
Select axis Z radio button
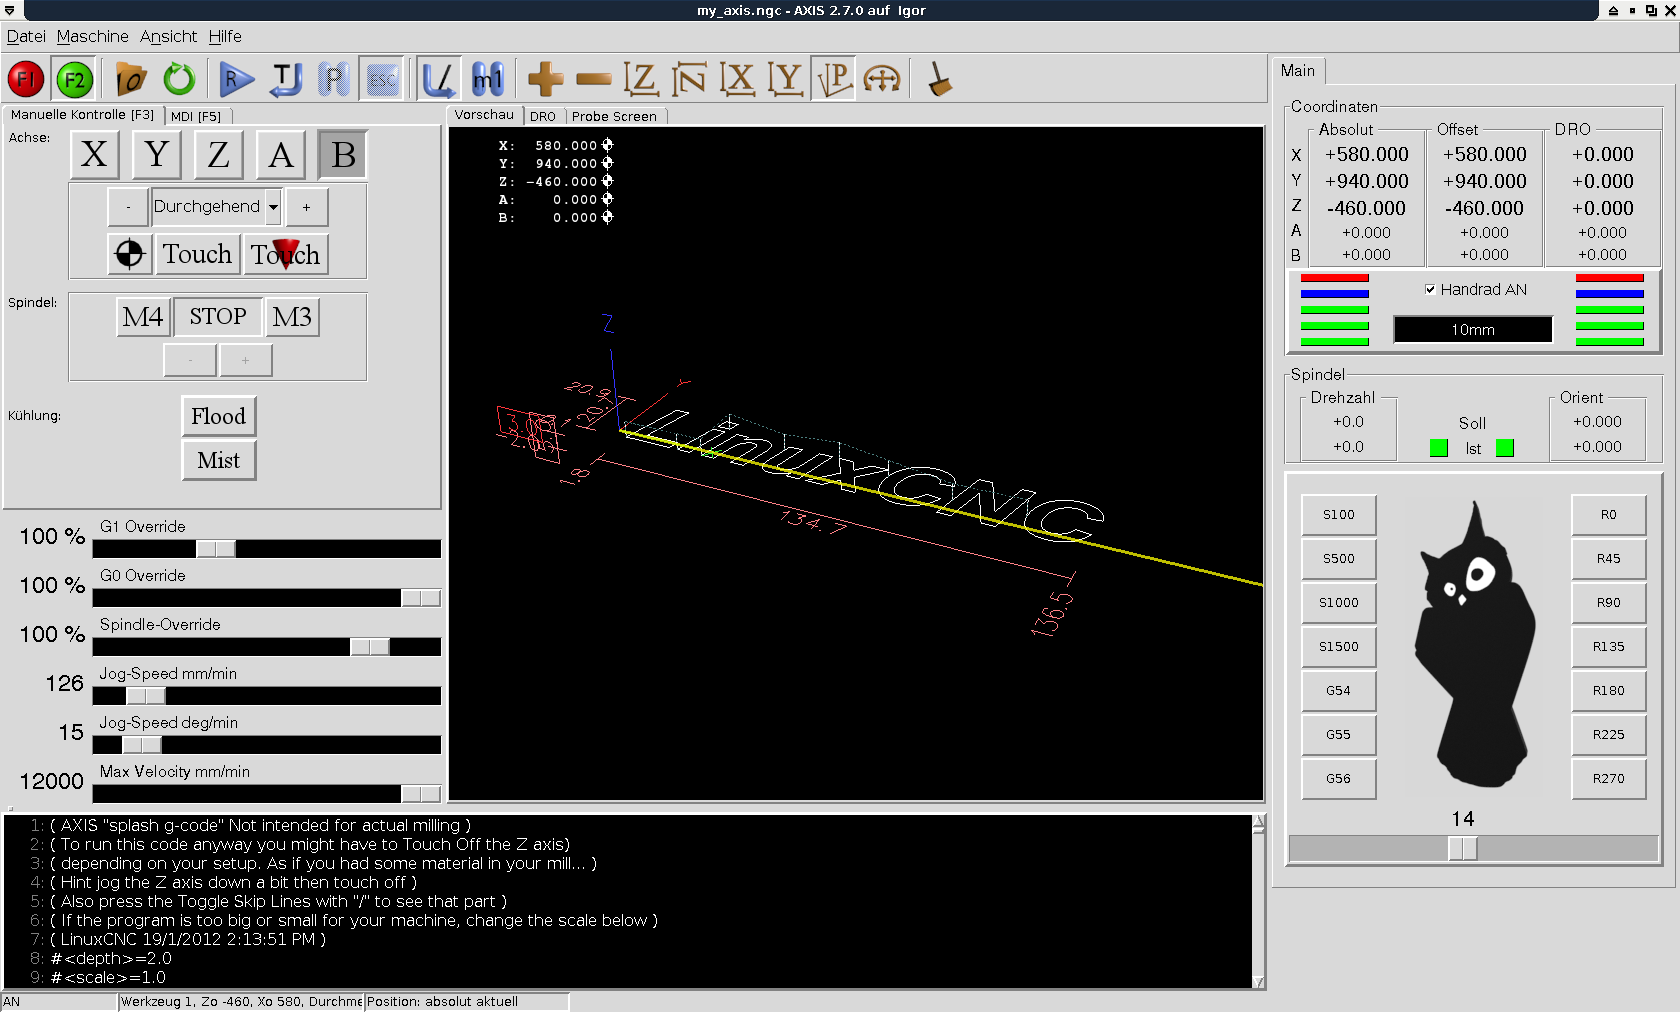[x=218, y=155]
